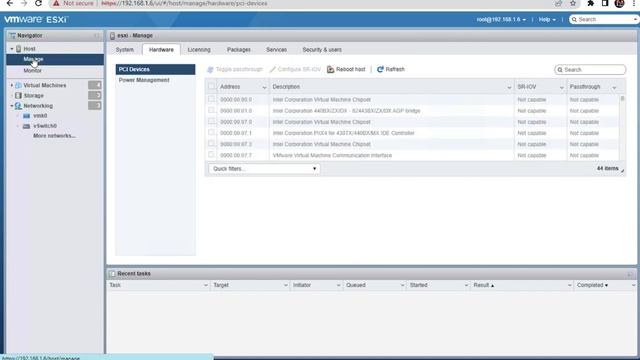Viewport: 640px width, 360px height.
Task: Click the Host icon in Navigator
Action: [18, 49]
